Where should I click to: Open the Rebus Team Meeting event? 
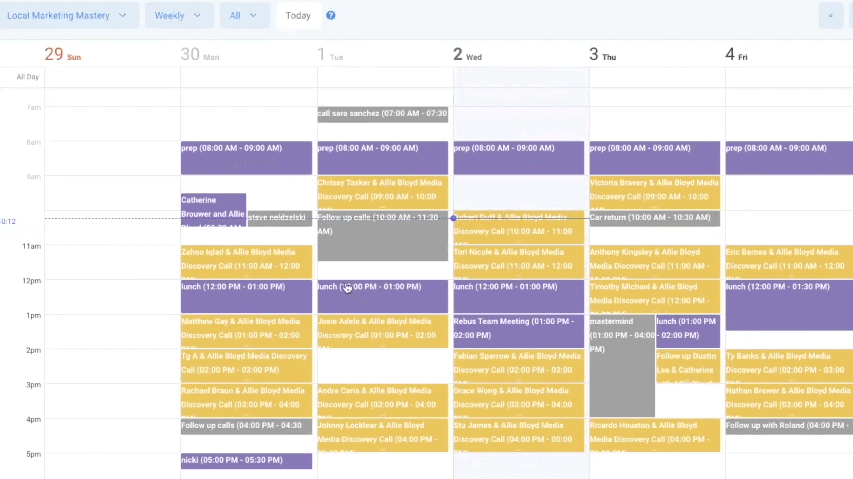[x=518, y=331]
